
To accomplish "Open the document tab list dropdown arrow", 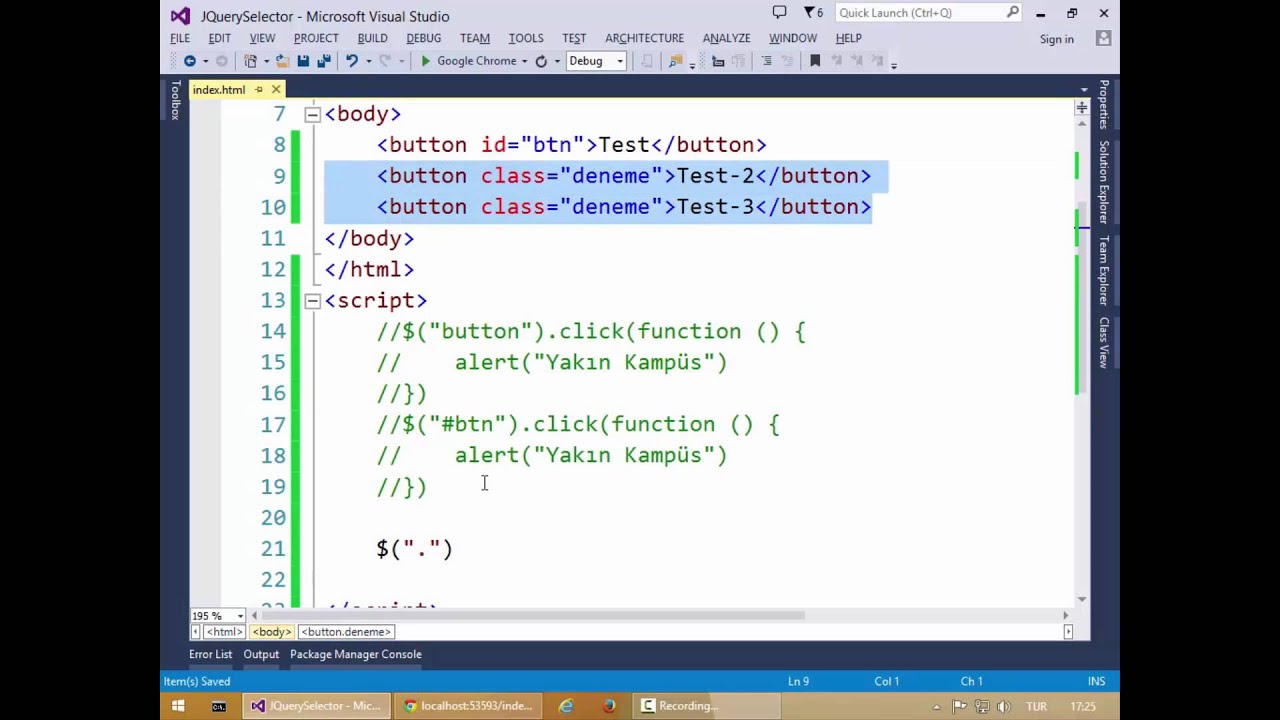I will click(1084, 90).
